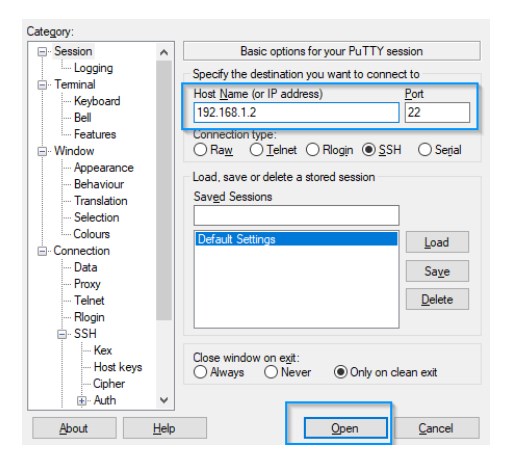511x458 pixels.
Task: Set close window on exit to Always
Action: (x=200, y=372)
